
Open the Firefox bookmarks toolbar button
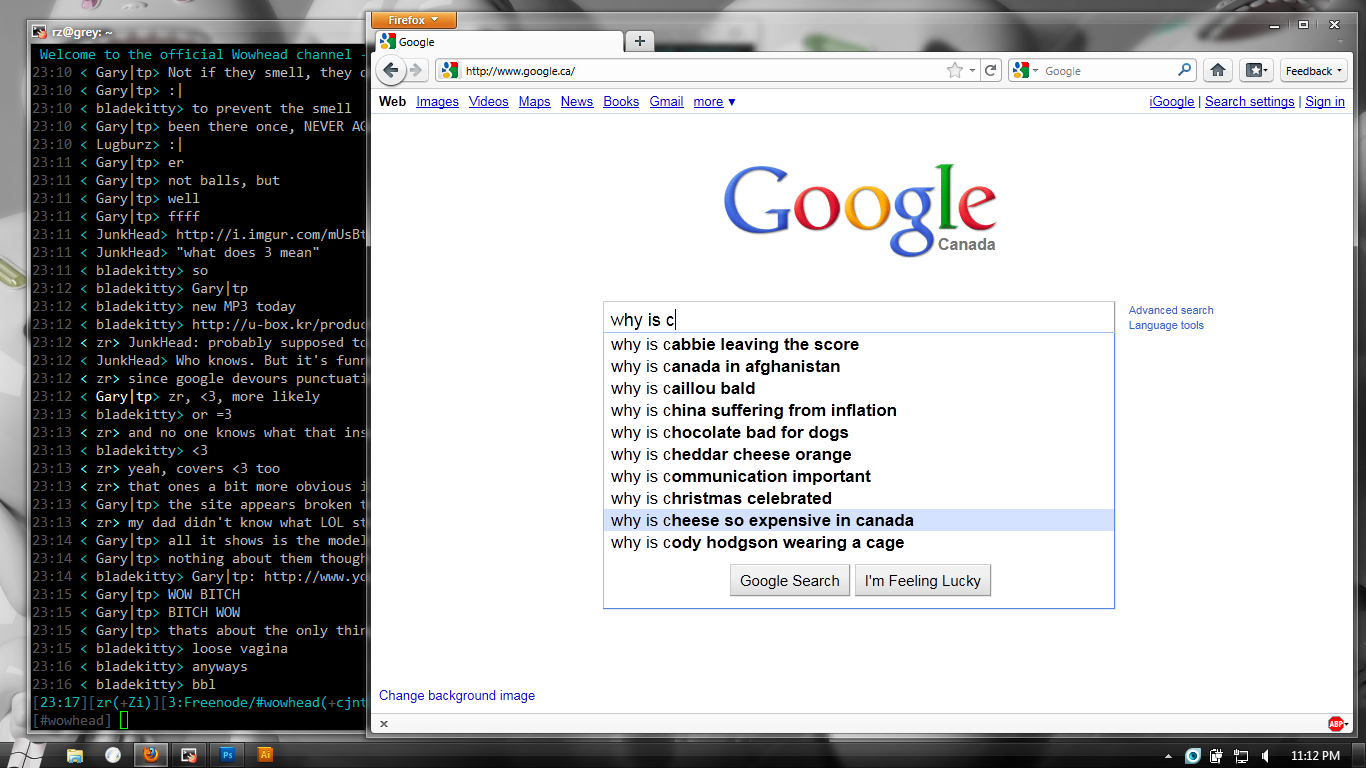click(x=1255, y=70)
